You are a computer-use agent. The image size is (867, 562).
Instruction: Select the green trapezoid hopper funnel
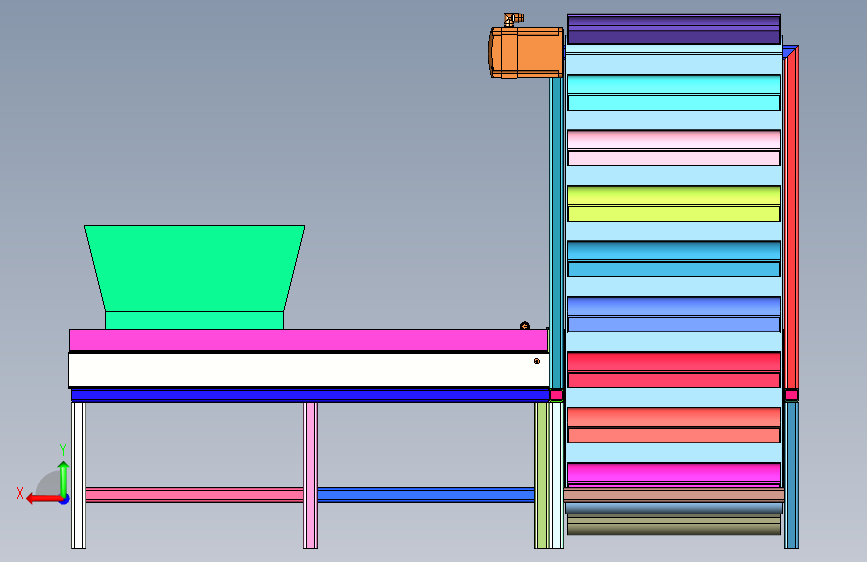[194, 268]
